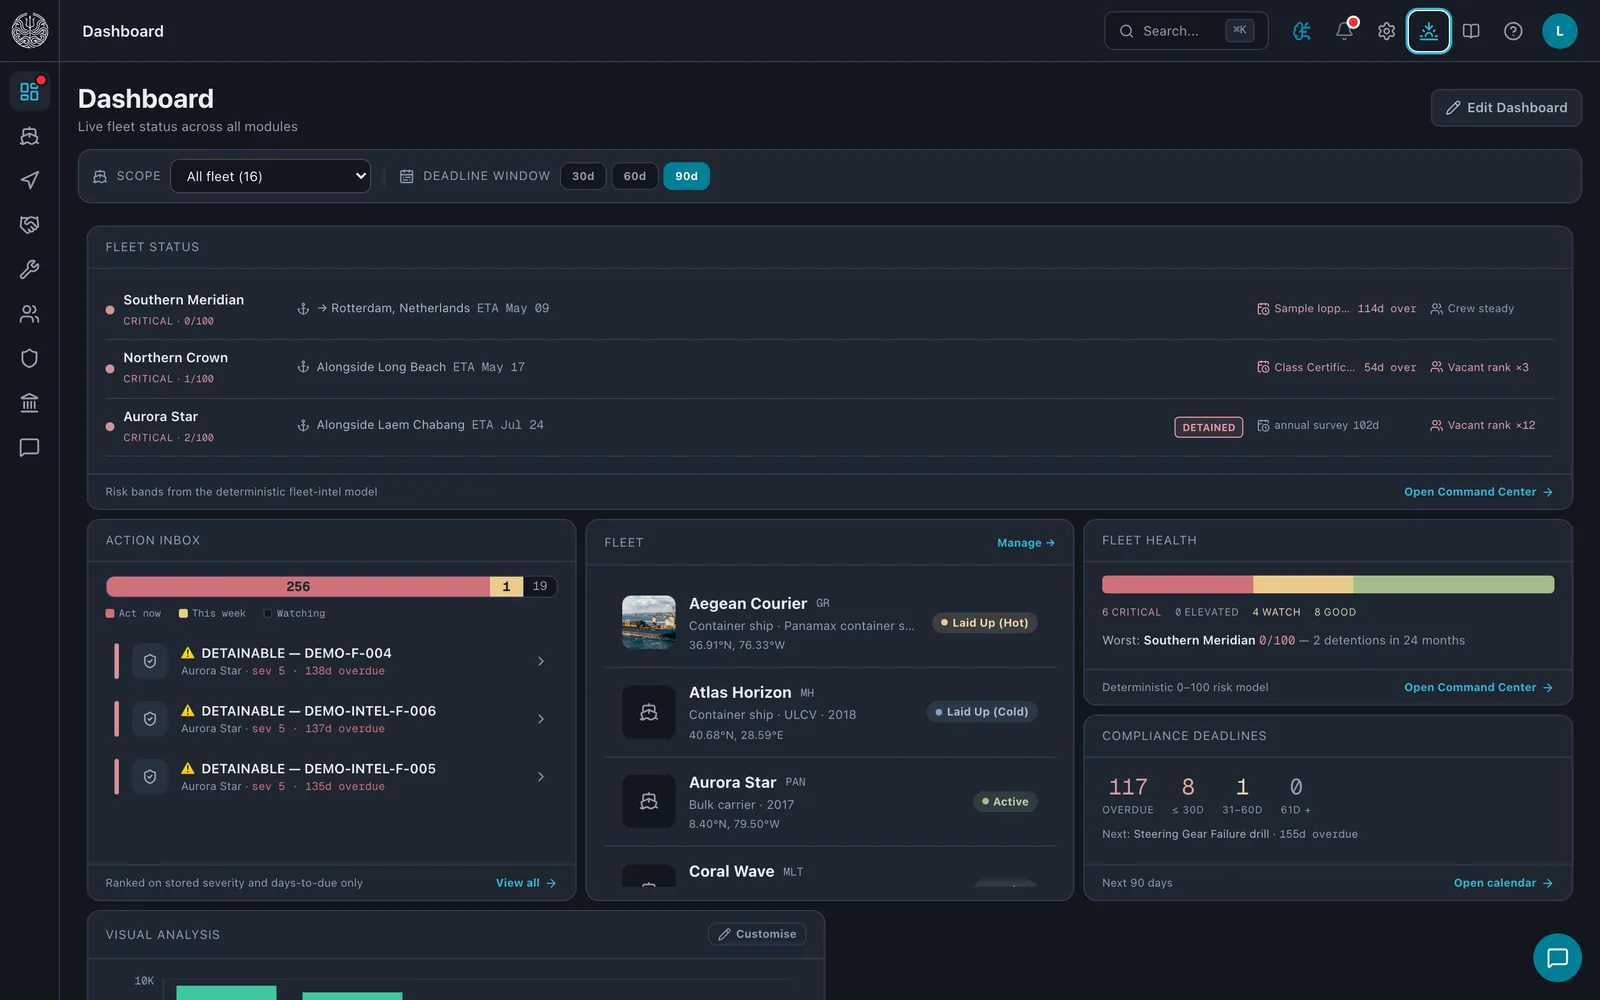This screenshot has height=1000, width=1600.
Task: Open the vessels ship icon in sidebar
Action: pos(29,136)
